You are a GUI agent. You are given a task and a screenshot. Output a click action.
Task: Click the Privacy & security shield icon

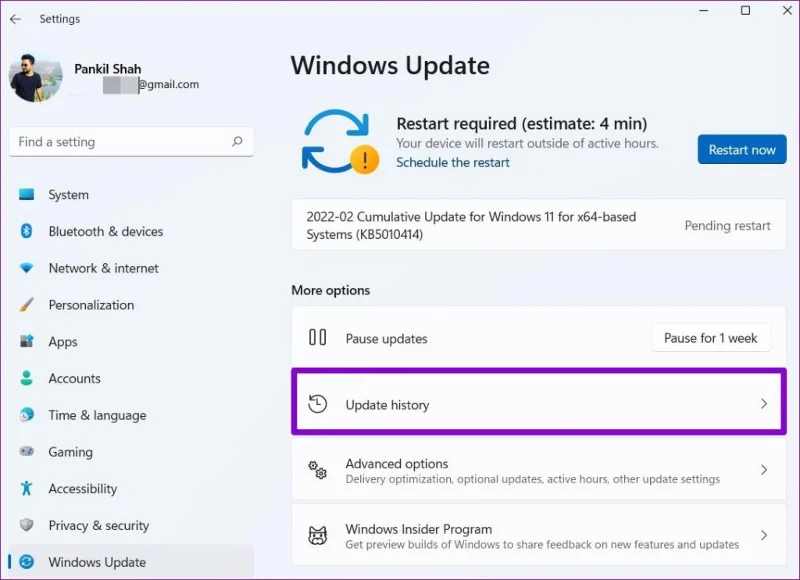coord(27,525)
